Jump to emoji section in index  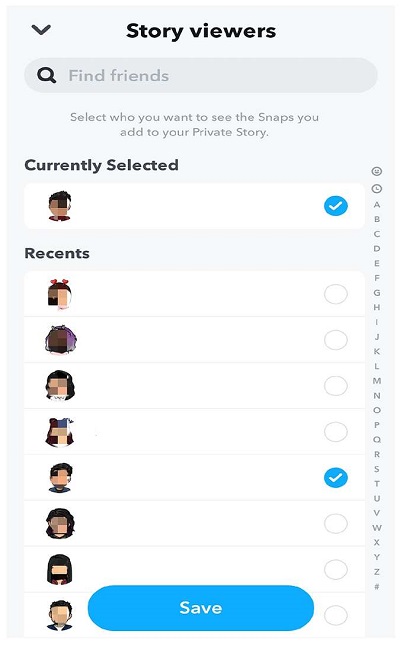pos(377,171)
